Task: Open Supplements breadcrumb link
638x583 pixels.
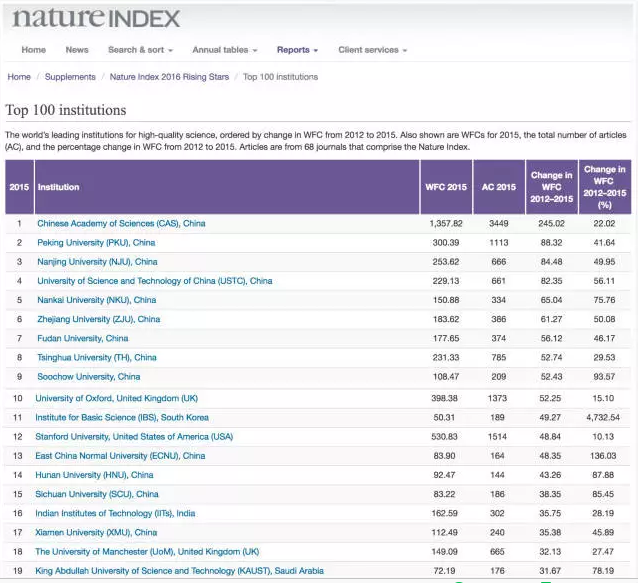Action: click(70, 77)
